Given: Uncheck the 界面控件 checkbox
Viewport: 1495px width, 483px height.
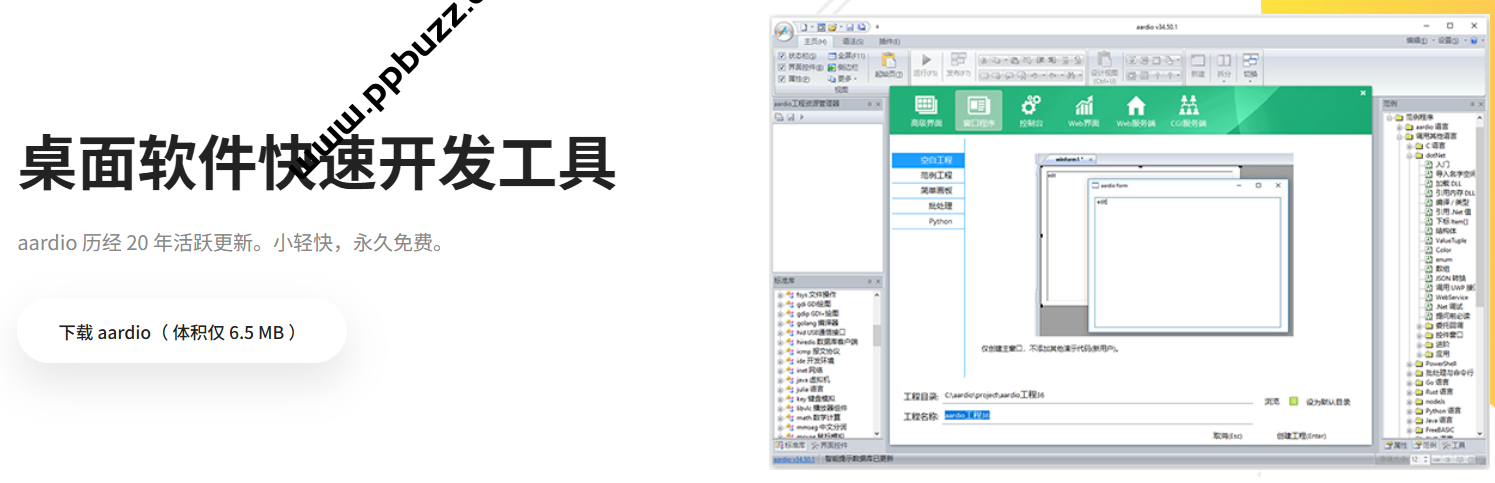Looking at the screenshot, I should coord(782,67).
